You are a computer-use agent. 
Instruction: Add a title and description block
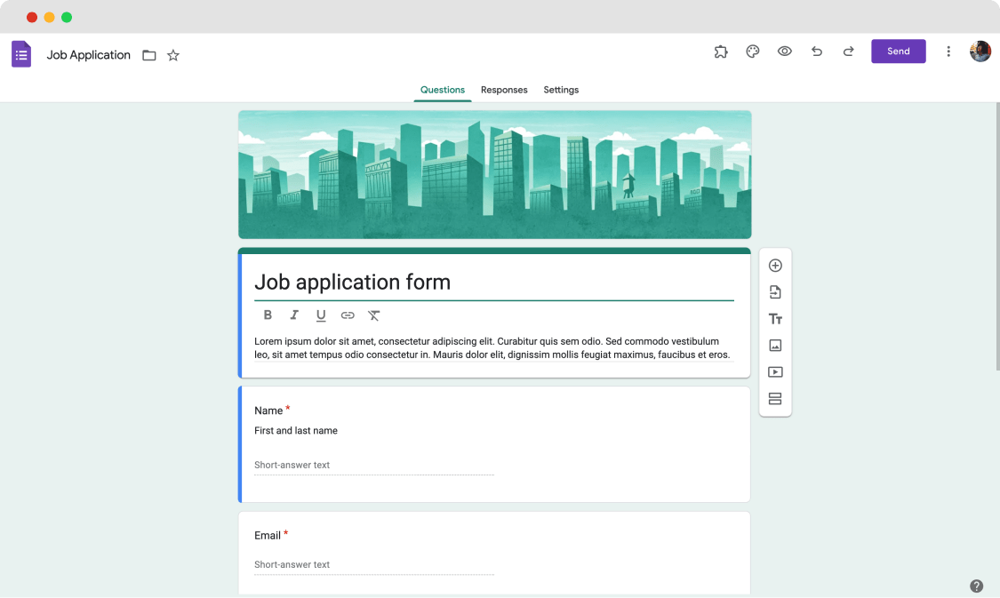(775, 318)
